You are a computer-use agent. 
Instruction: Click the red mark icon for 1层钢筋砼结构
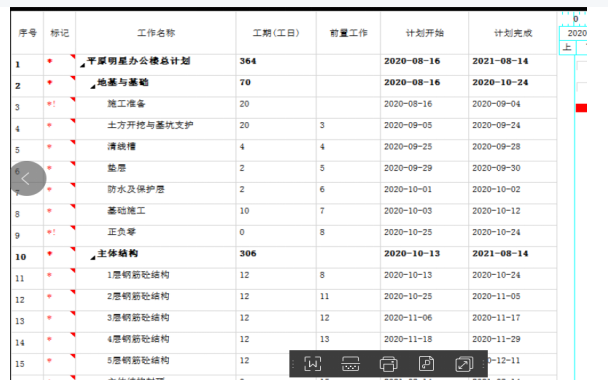(50, 275)
